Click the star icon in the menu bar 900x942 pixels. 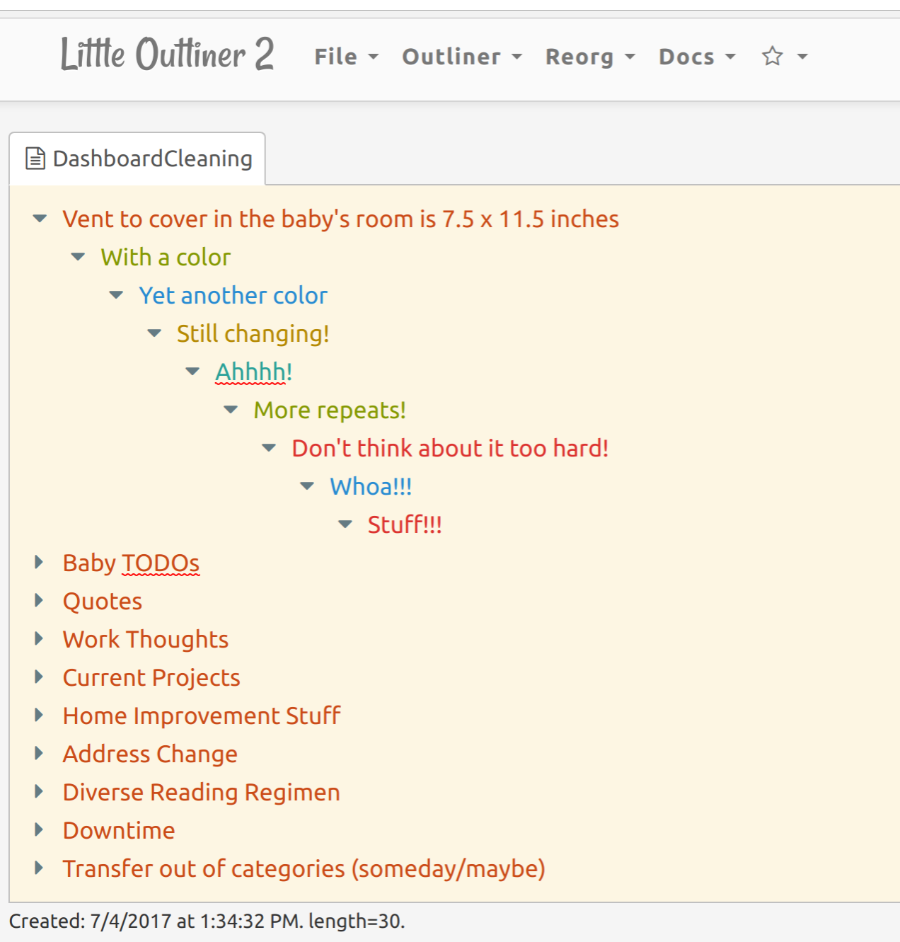tap(770, 57)
